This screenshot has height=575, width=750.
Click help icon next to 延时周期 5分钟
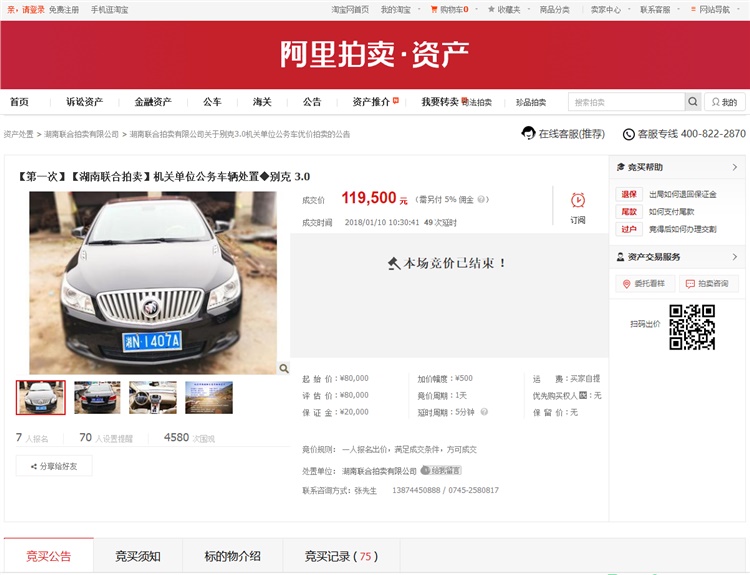[484, 412]
